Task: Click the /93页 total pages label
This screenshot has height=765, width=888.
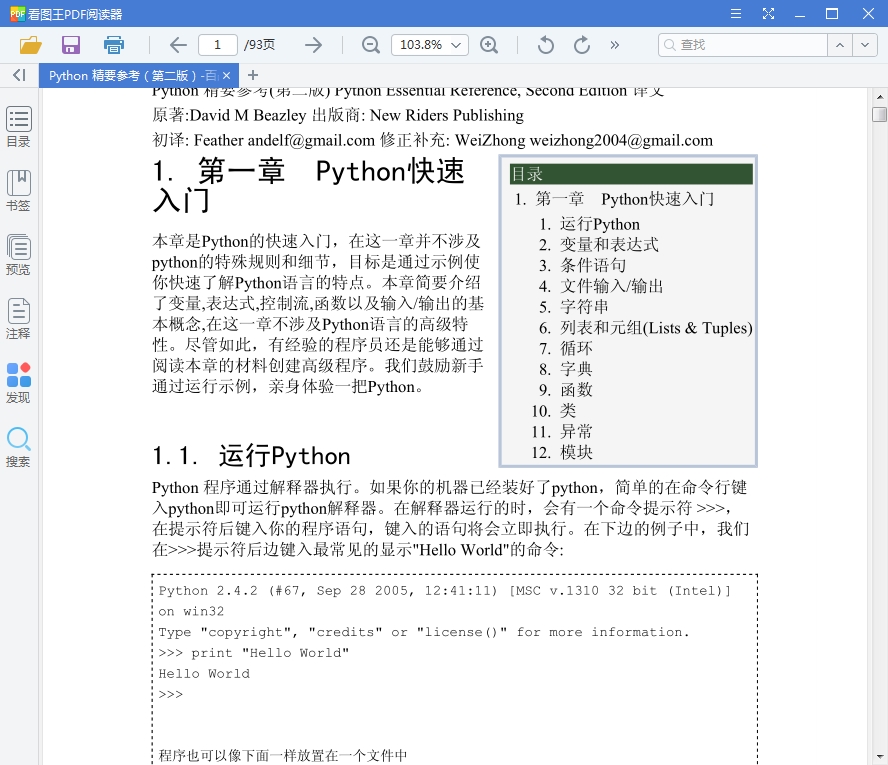Action: pyautogui.click(x=259, y=45)
